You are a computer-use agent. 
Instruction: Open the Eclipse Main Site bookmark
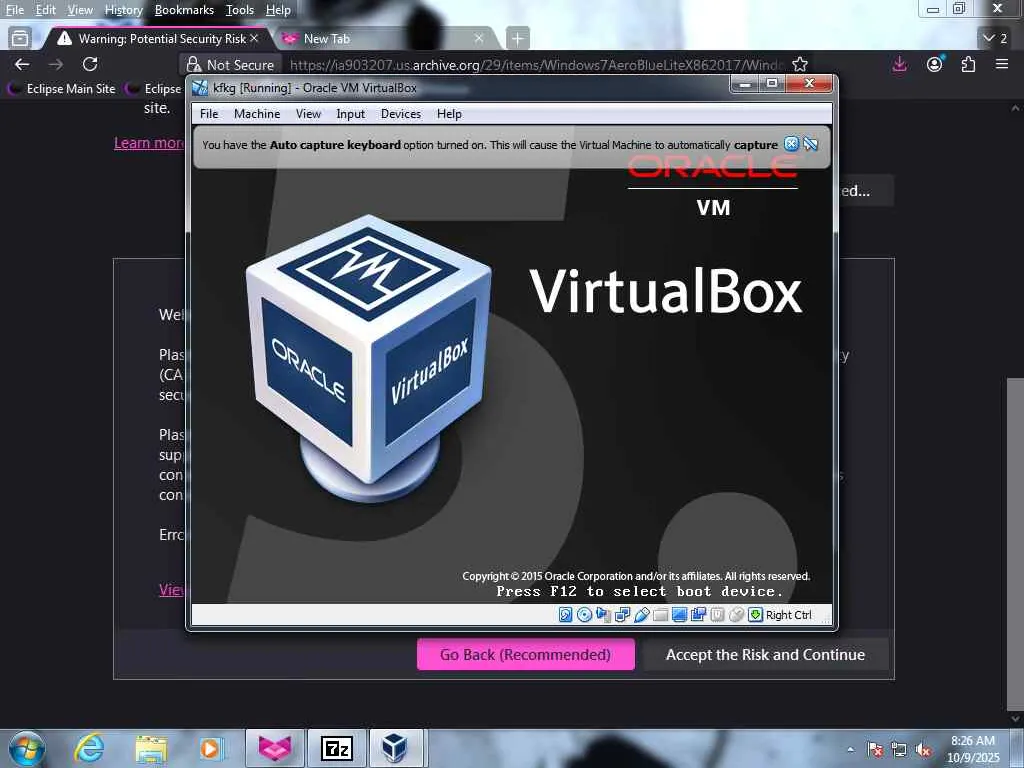[62, 89]
